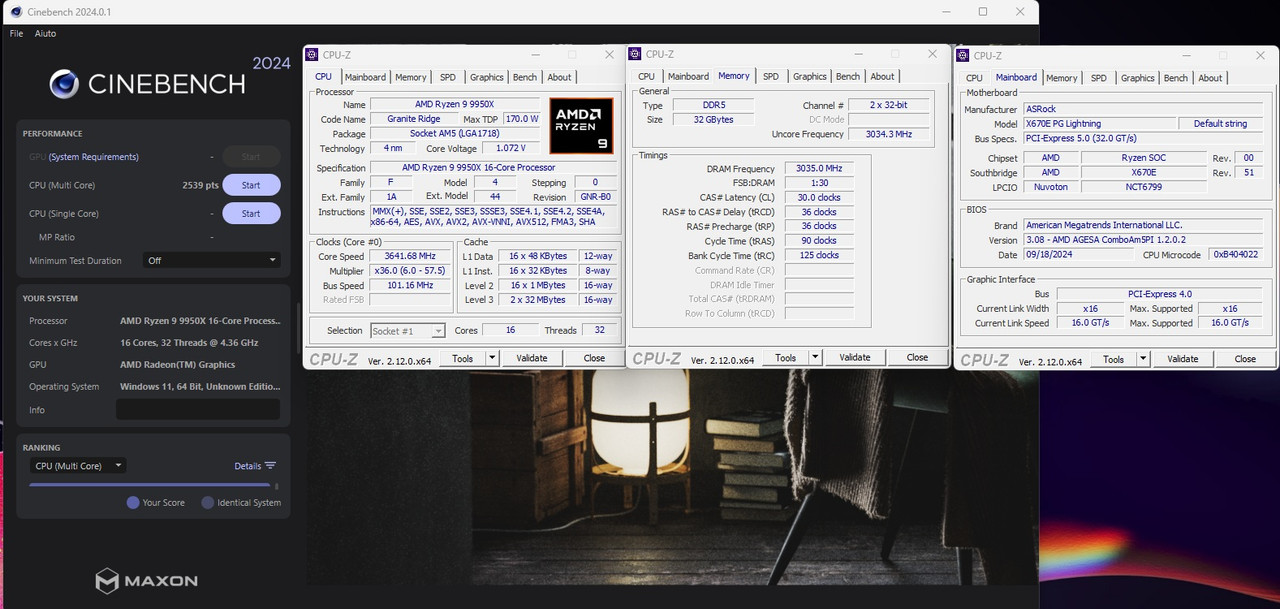Screen dimensions: 1280x609
Task: Click the CPU-Z icon of the Memory window title
Action: [x=635, y=54]
